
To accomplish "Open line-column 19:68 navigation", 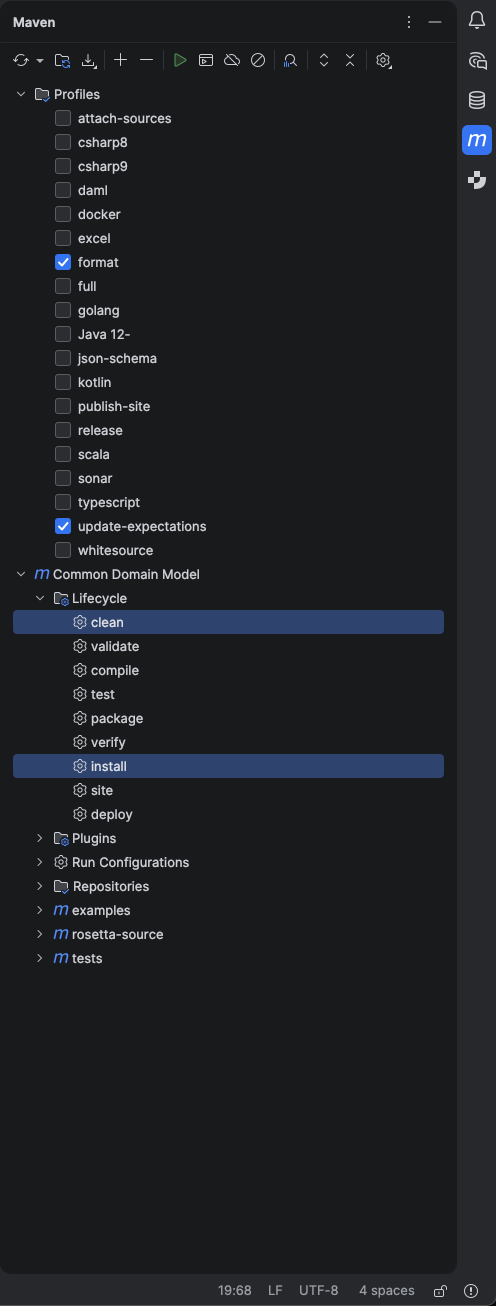I will click(235, 1291).
